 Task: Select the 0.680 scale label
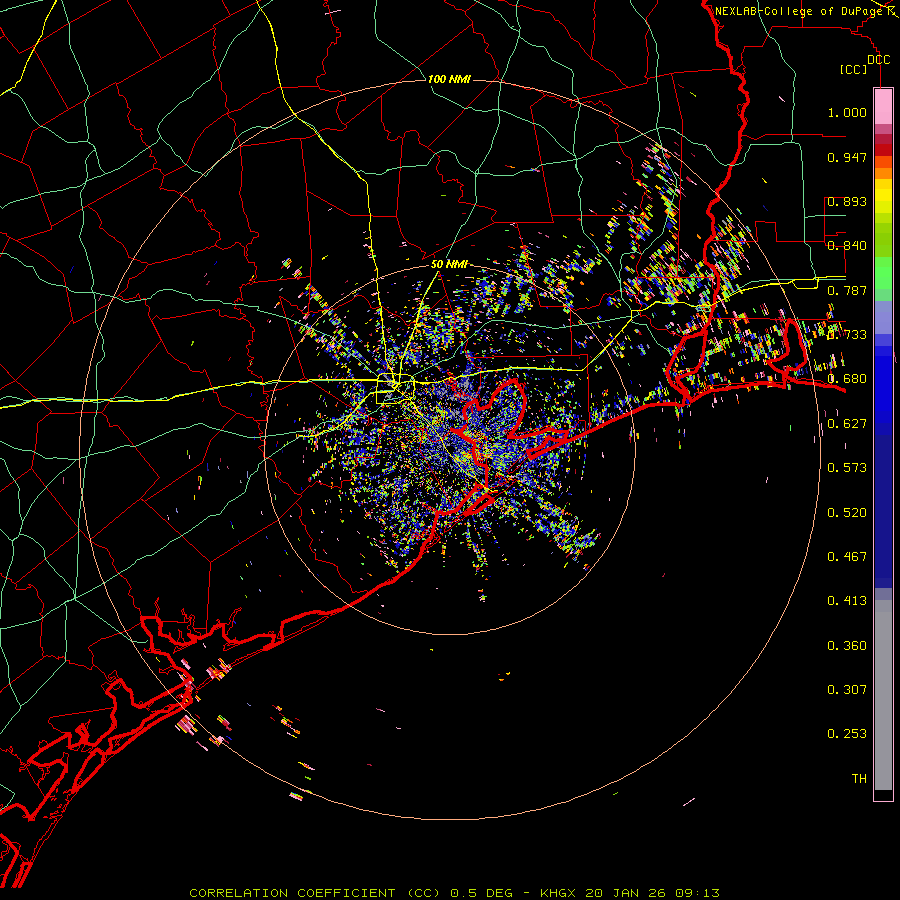(x=847, y=379)
